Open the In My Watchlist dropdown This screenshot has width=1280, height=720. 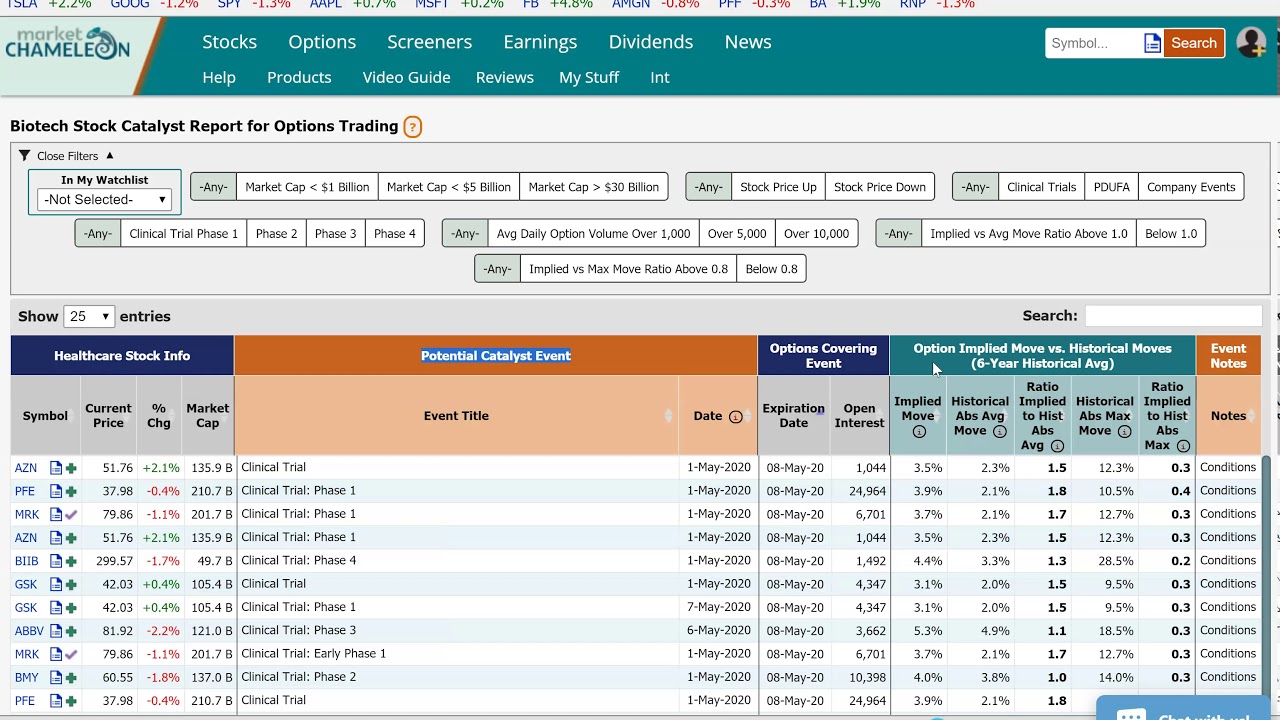coord(105,200)
